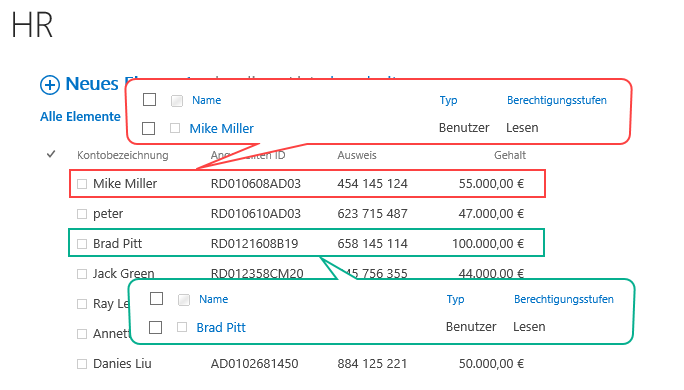The width and height of the screenshot is (684, 390).
Task: Click the salary 47.000,00 €
Action: click(491, 214)
